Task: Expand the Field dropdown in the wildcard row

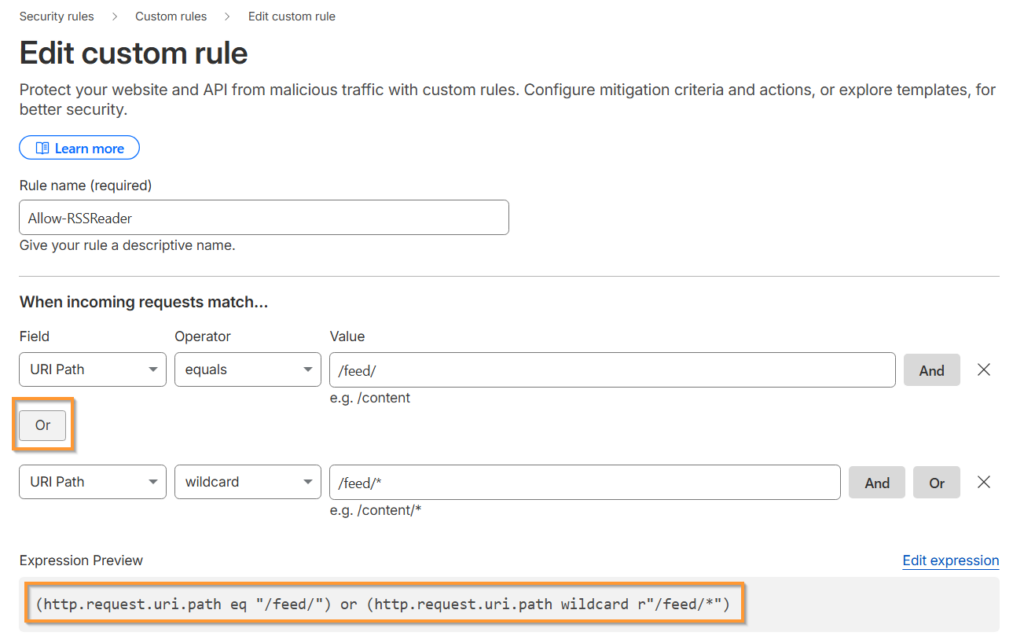Action: click(x=93, y=482)
